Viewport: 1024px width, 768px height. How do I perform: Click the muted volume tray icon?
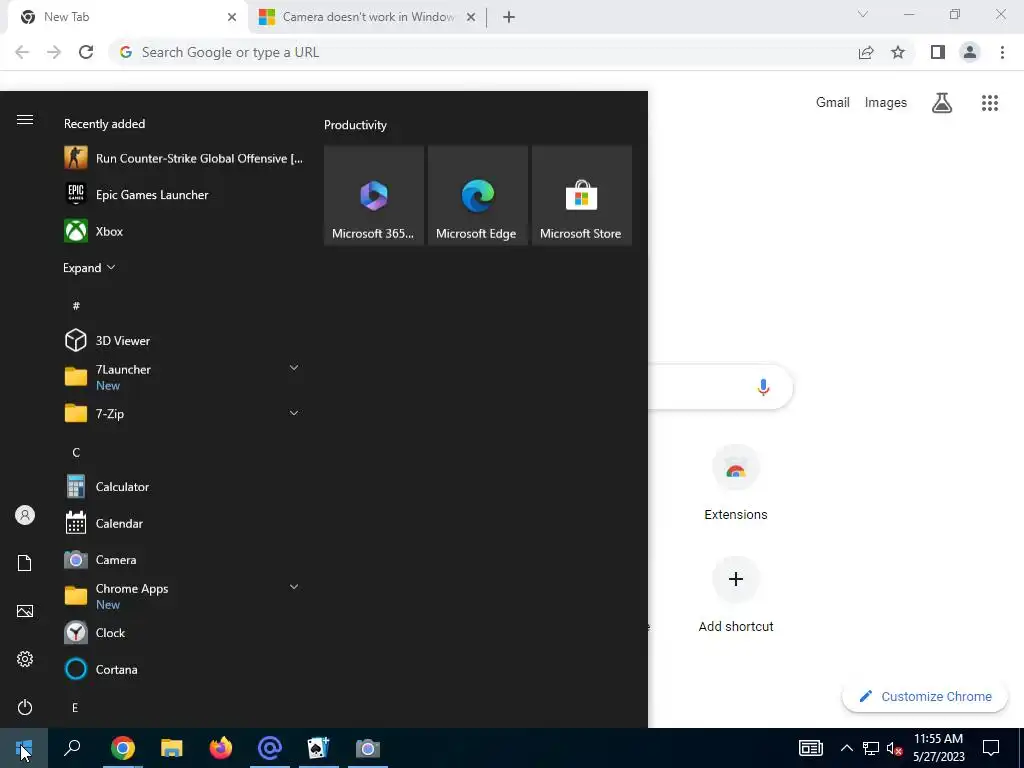(895, 748)
